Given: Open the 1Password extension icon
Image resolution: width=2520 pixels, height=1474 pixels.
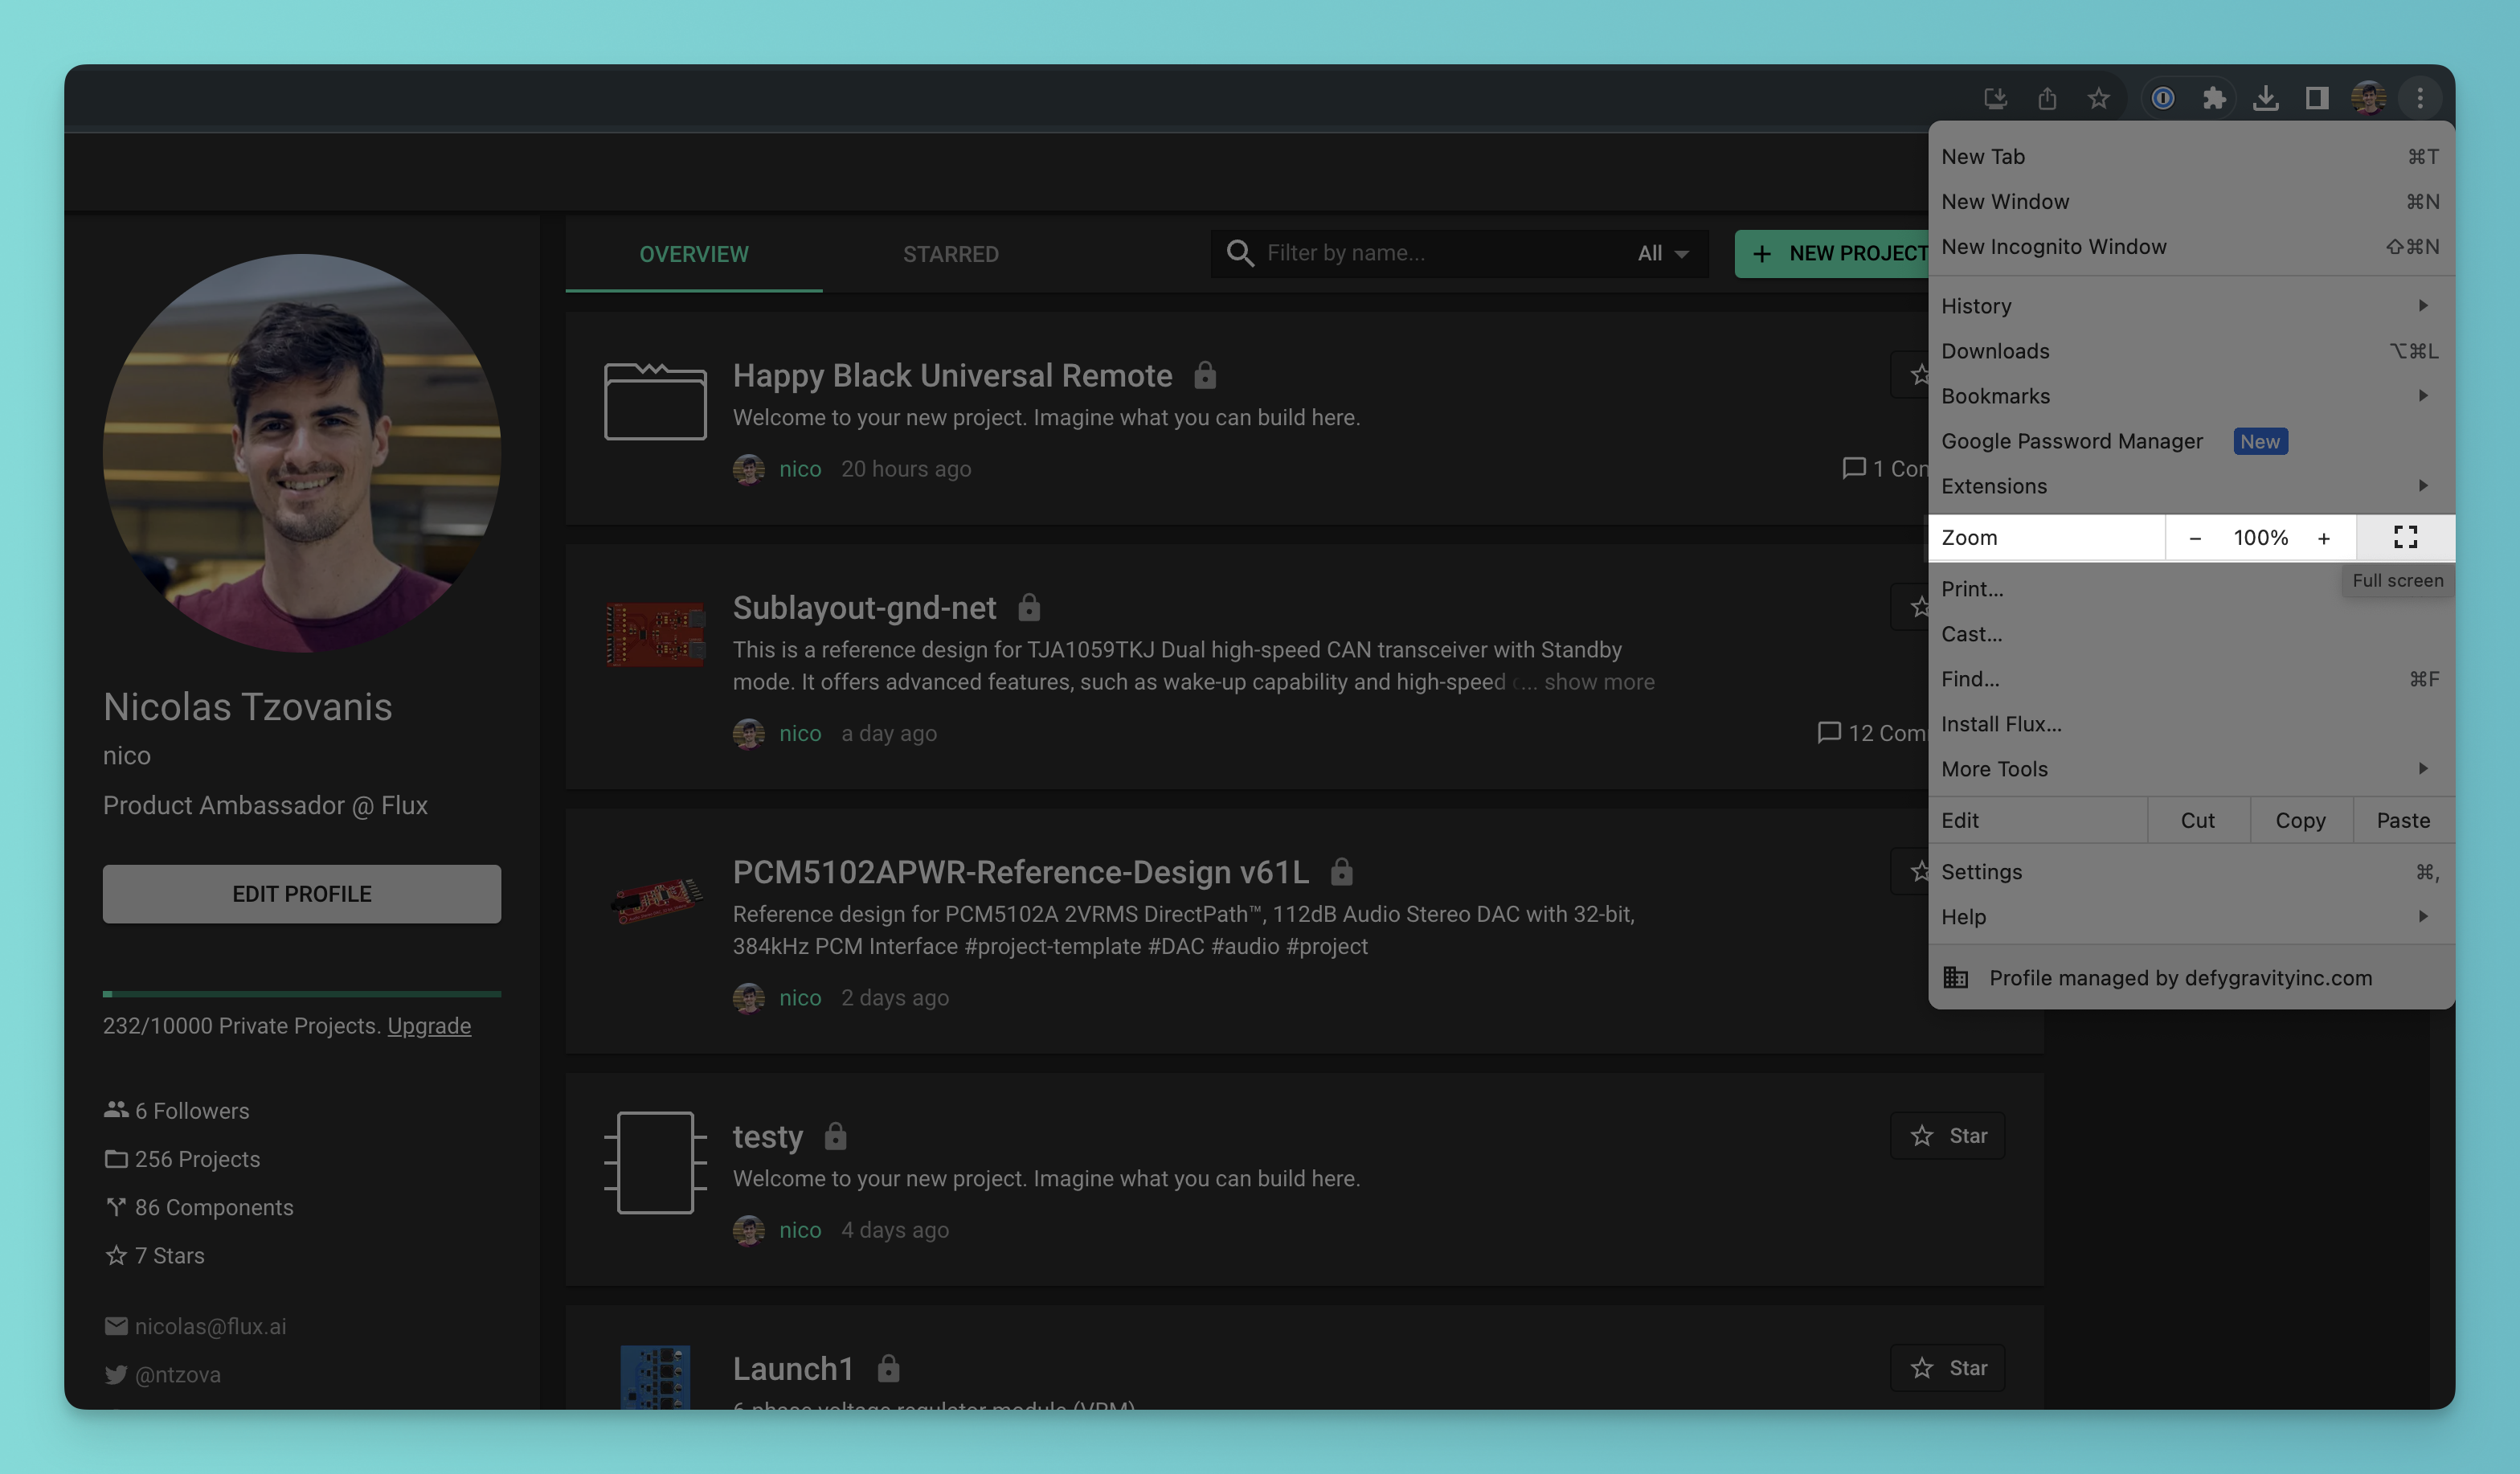Looking at the screenshot, I should (x=2163, y=98).
